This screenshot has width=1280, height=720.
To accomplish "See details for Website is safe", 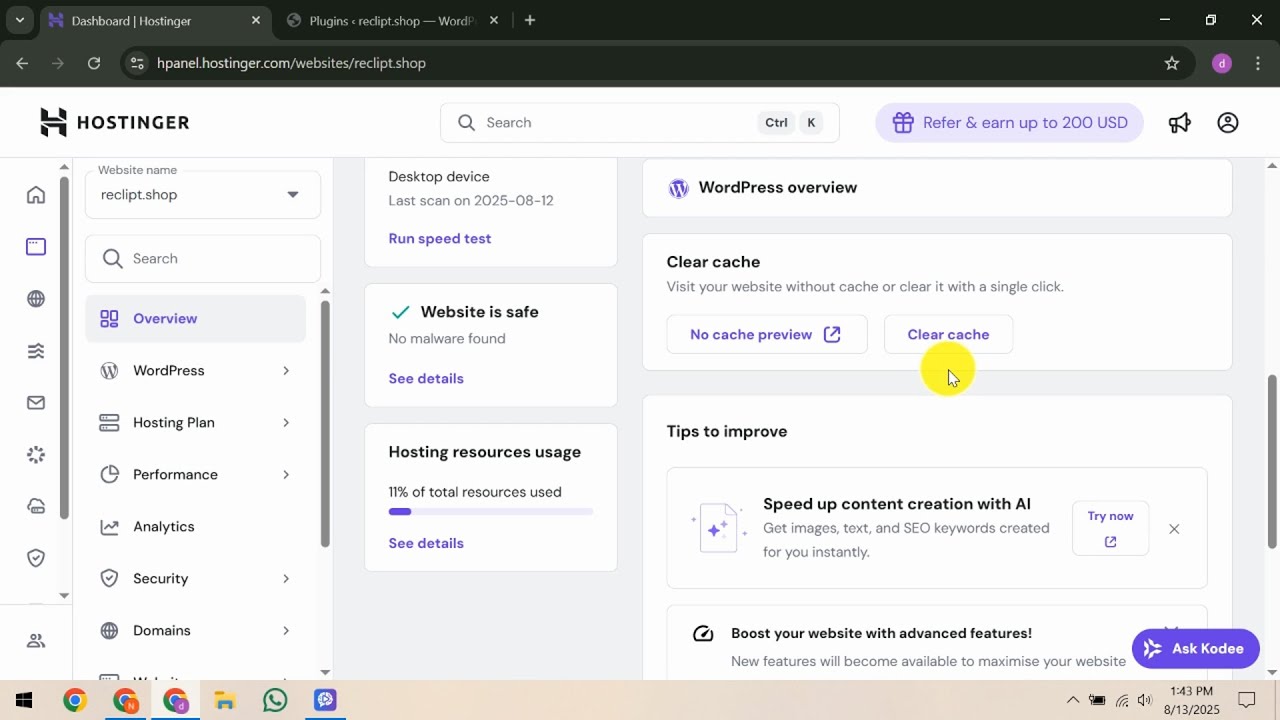I will 426,379.
